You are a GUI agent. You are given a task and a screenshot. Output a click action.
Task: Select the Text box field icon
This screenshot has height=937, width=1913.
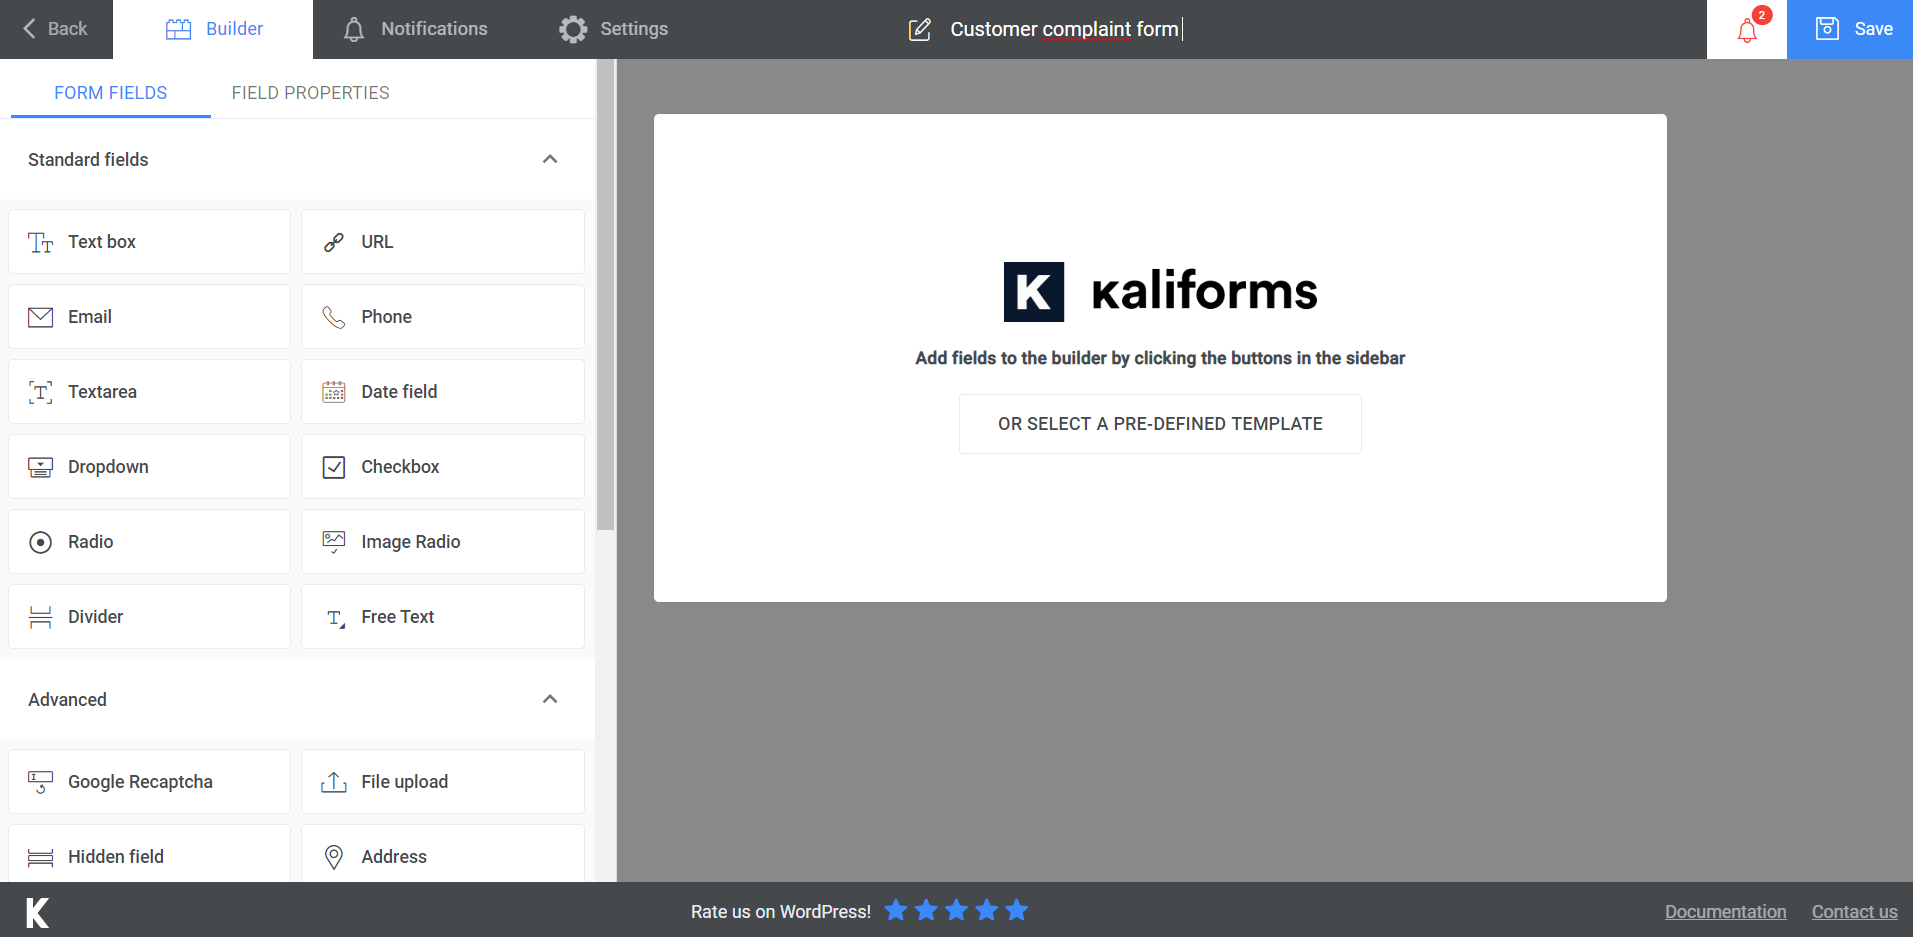(x=40, y=241)
